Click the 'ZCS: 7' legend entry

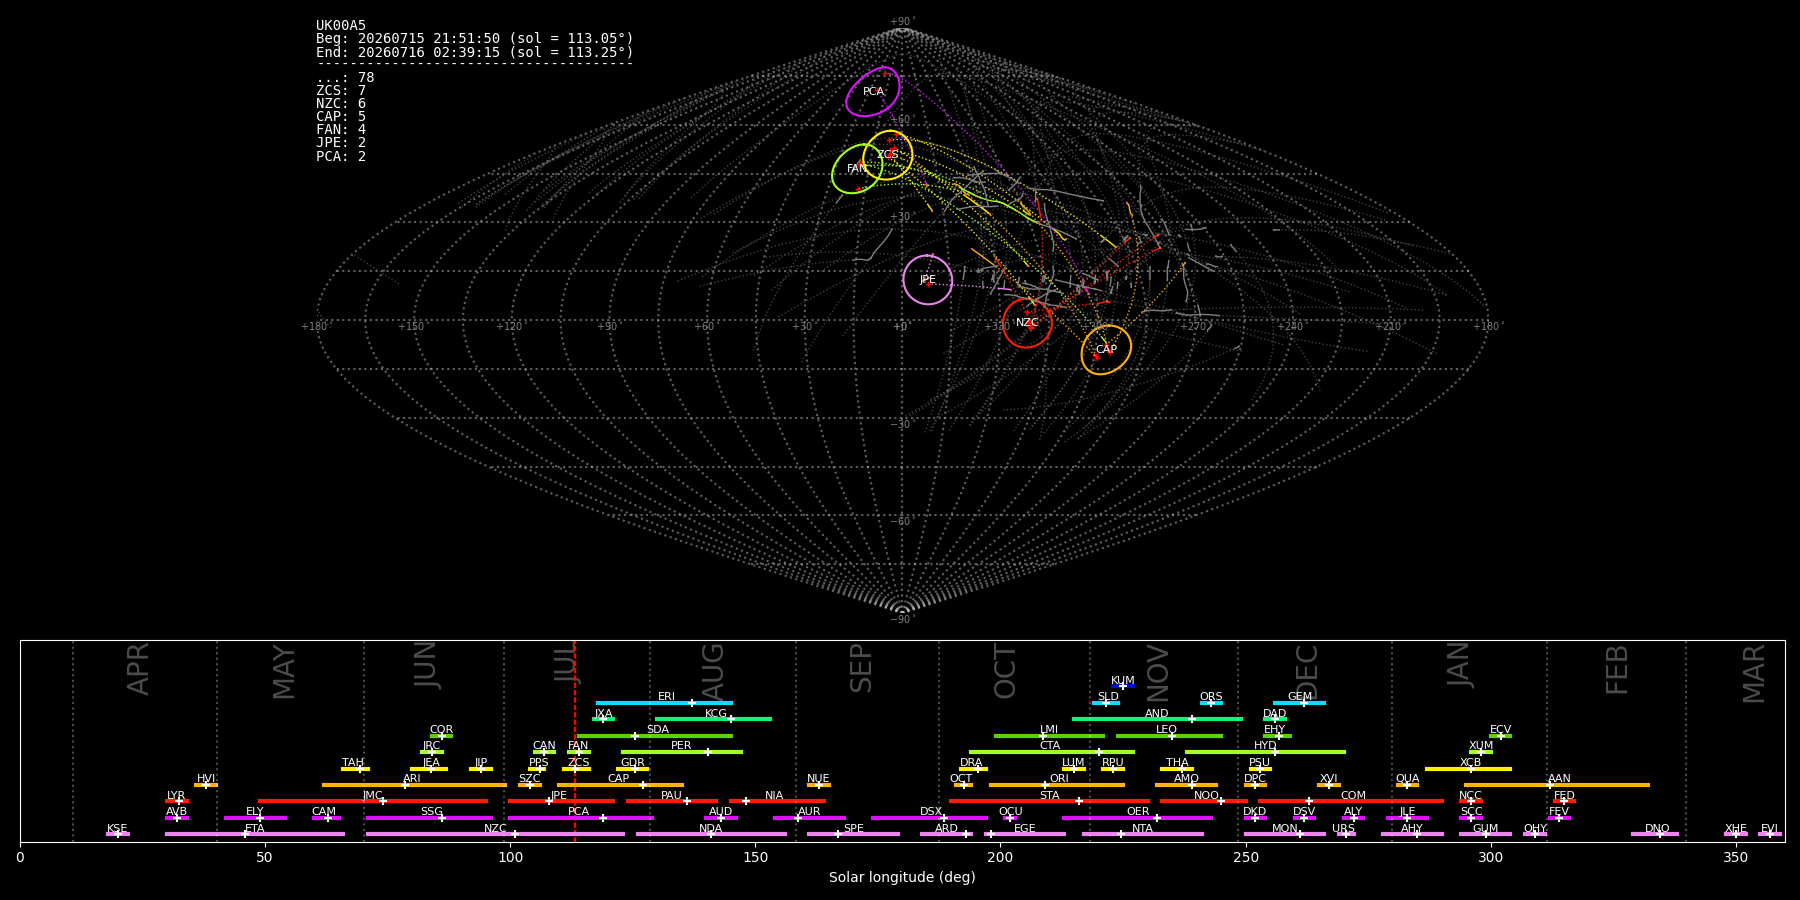point(341,91)
